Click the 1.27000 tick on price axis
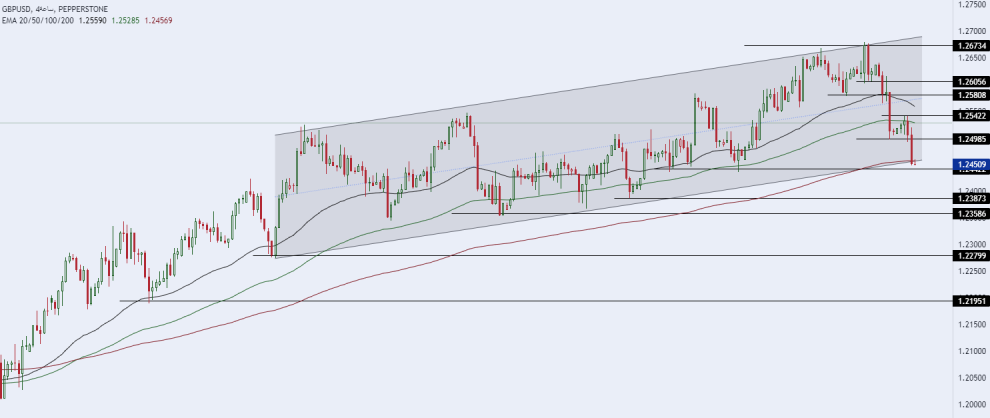 972,31
